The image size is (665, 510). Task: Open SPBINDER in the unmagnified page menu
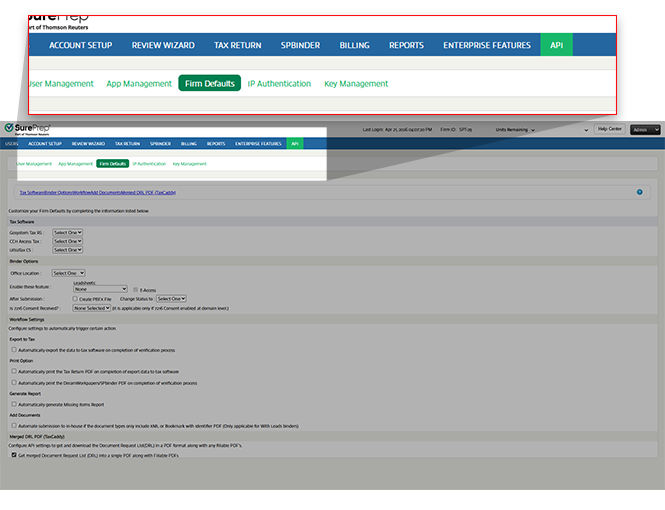[x=160, y=144]
